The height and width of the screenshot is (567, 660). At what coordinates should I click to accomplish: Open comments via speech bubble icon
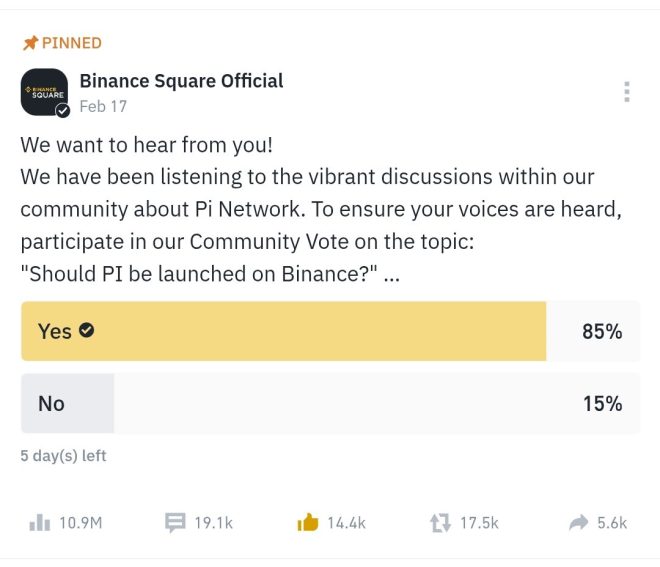click(x=175, y=522)
